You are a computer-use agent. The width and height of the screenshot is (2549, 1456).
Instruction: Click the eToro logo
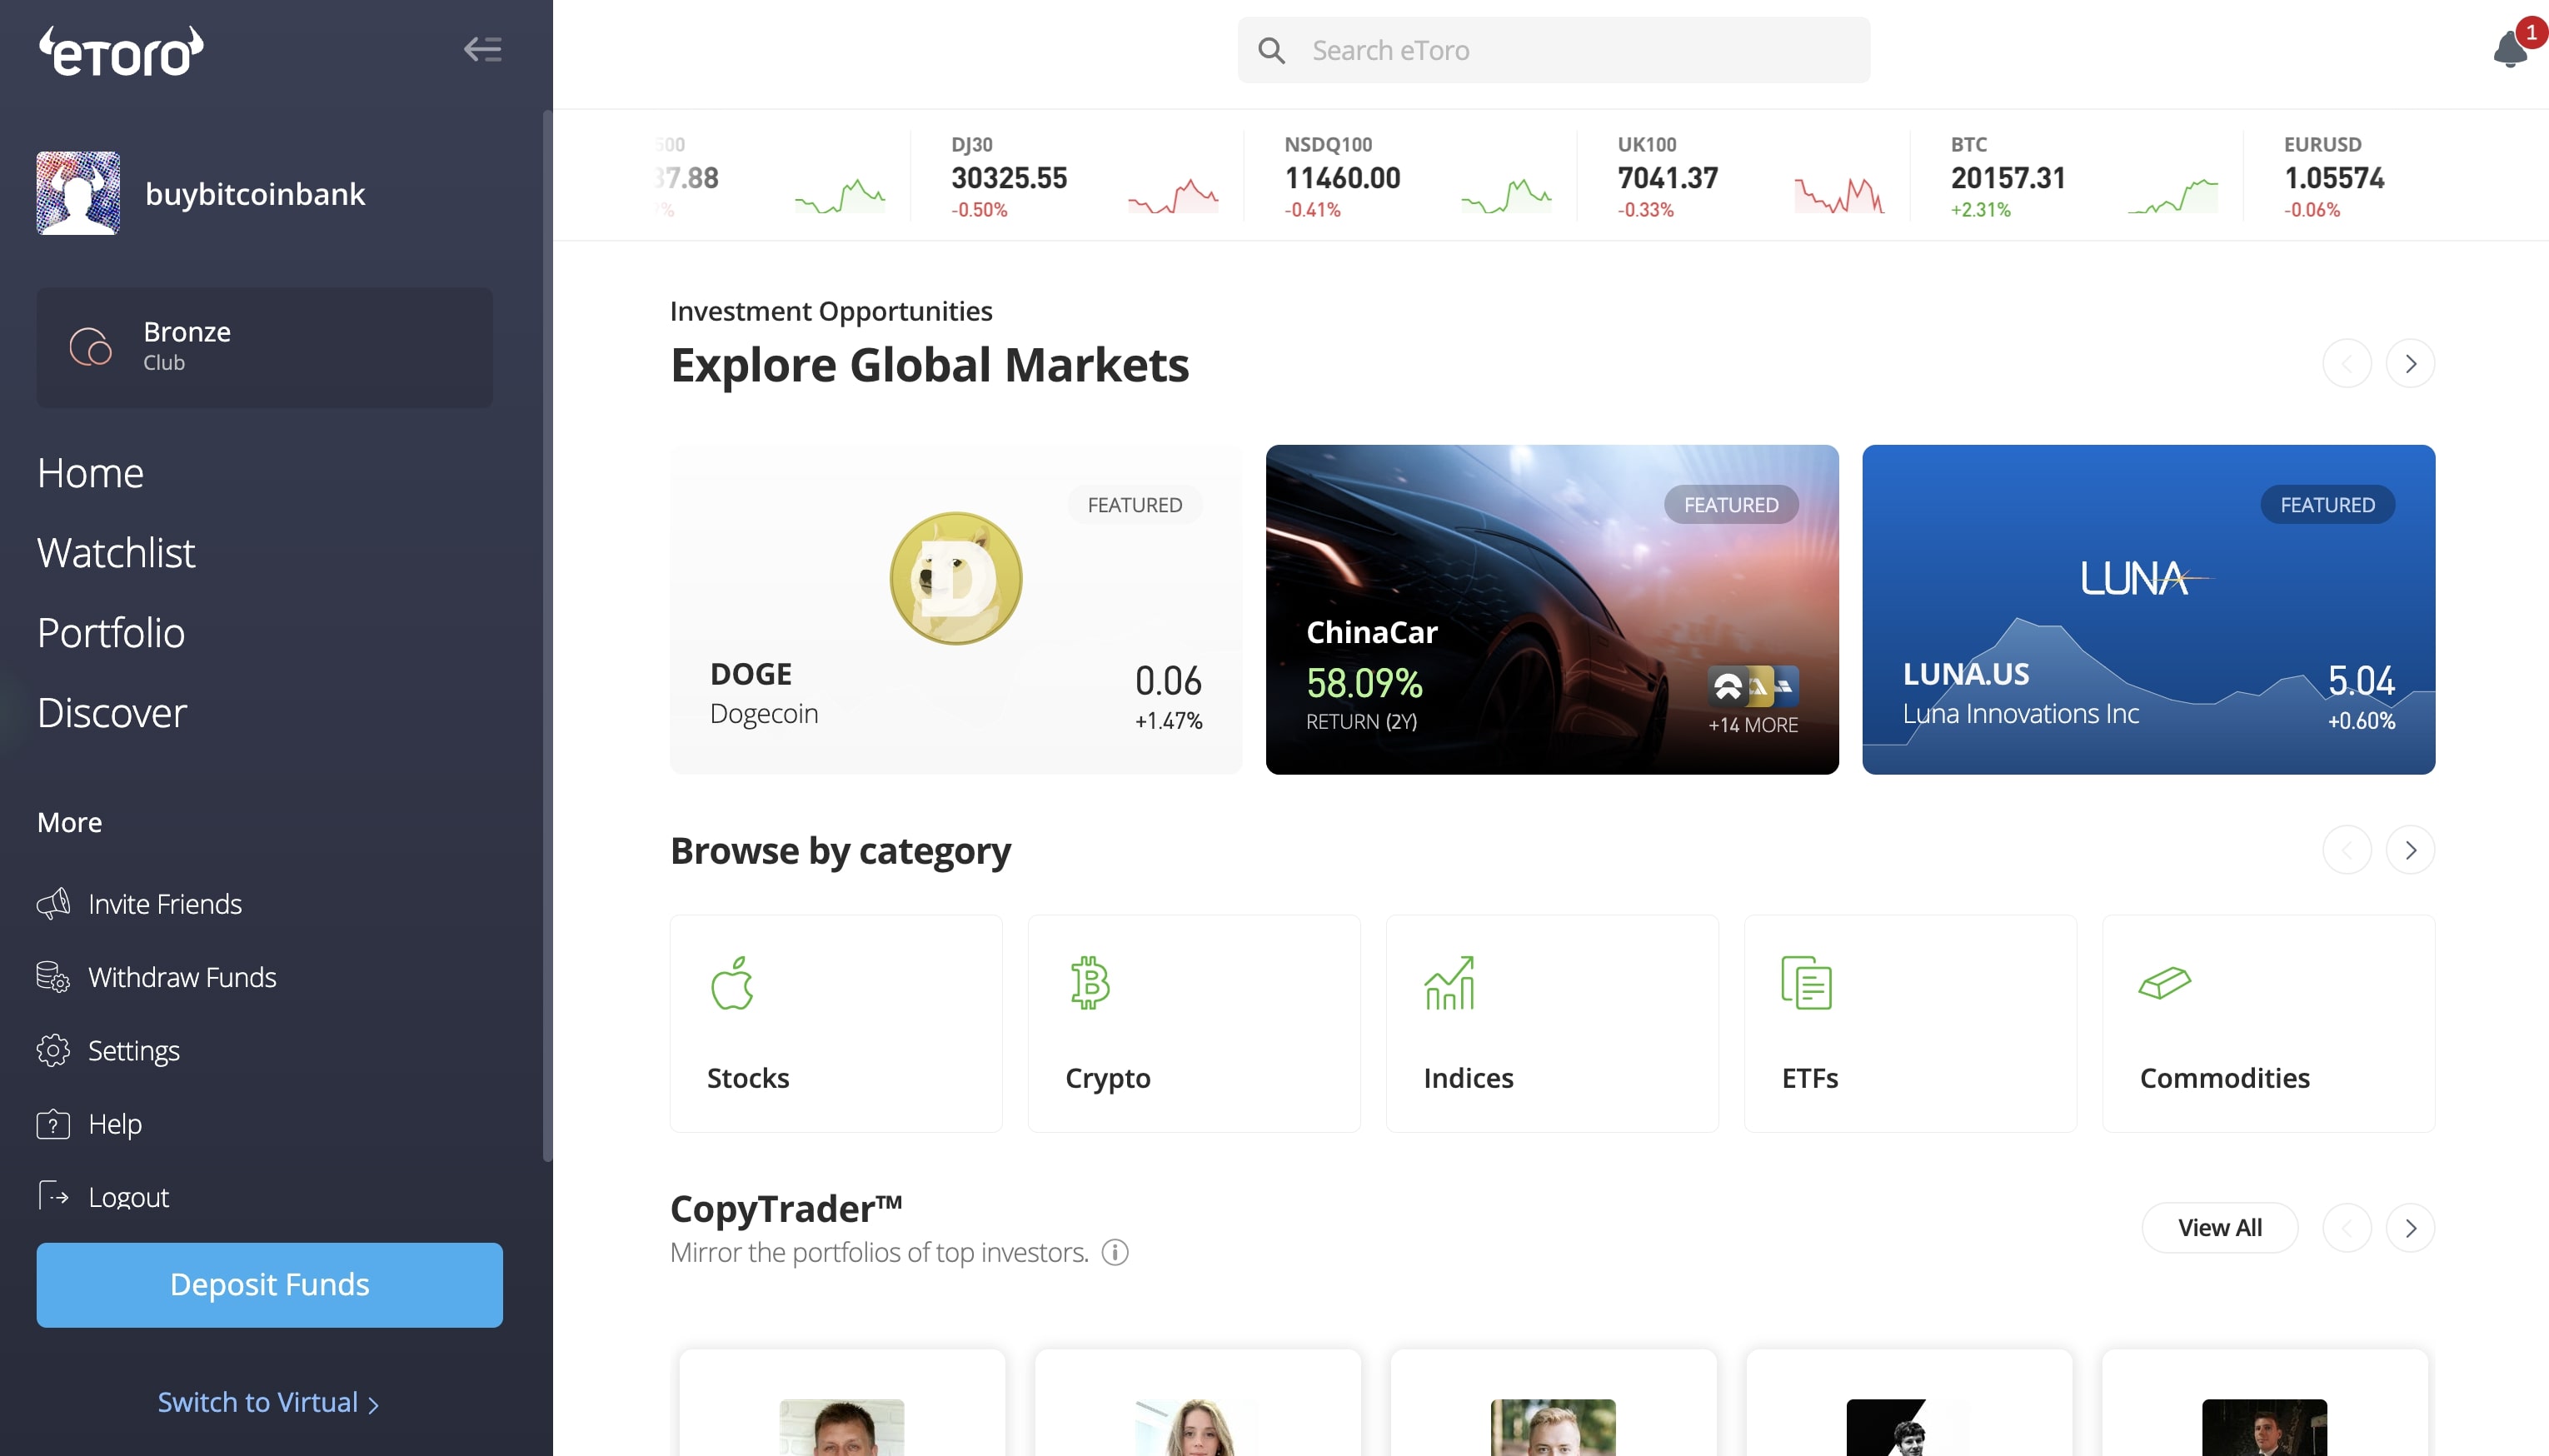point(121,51)
